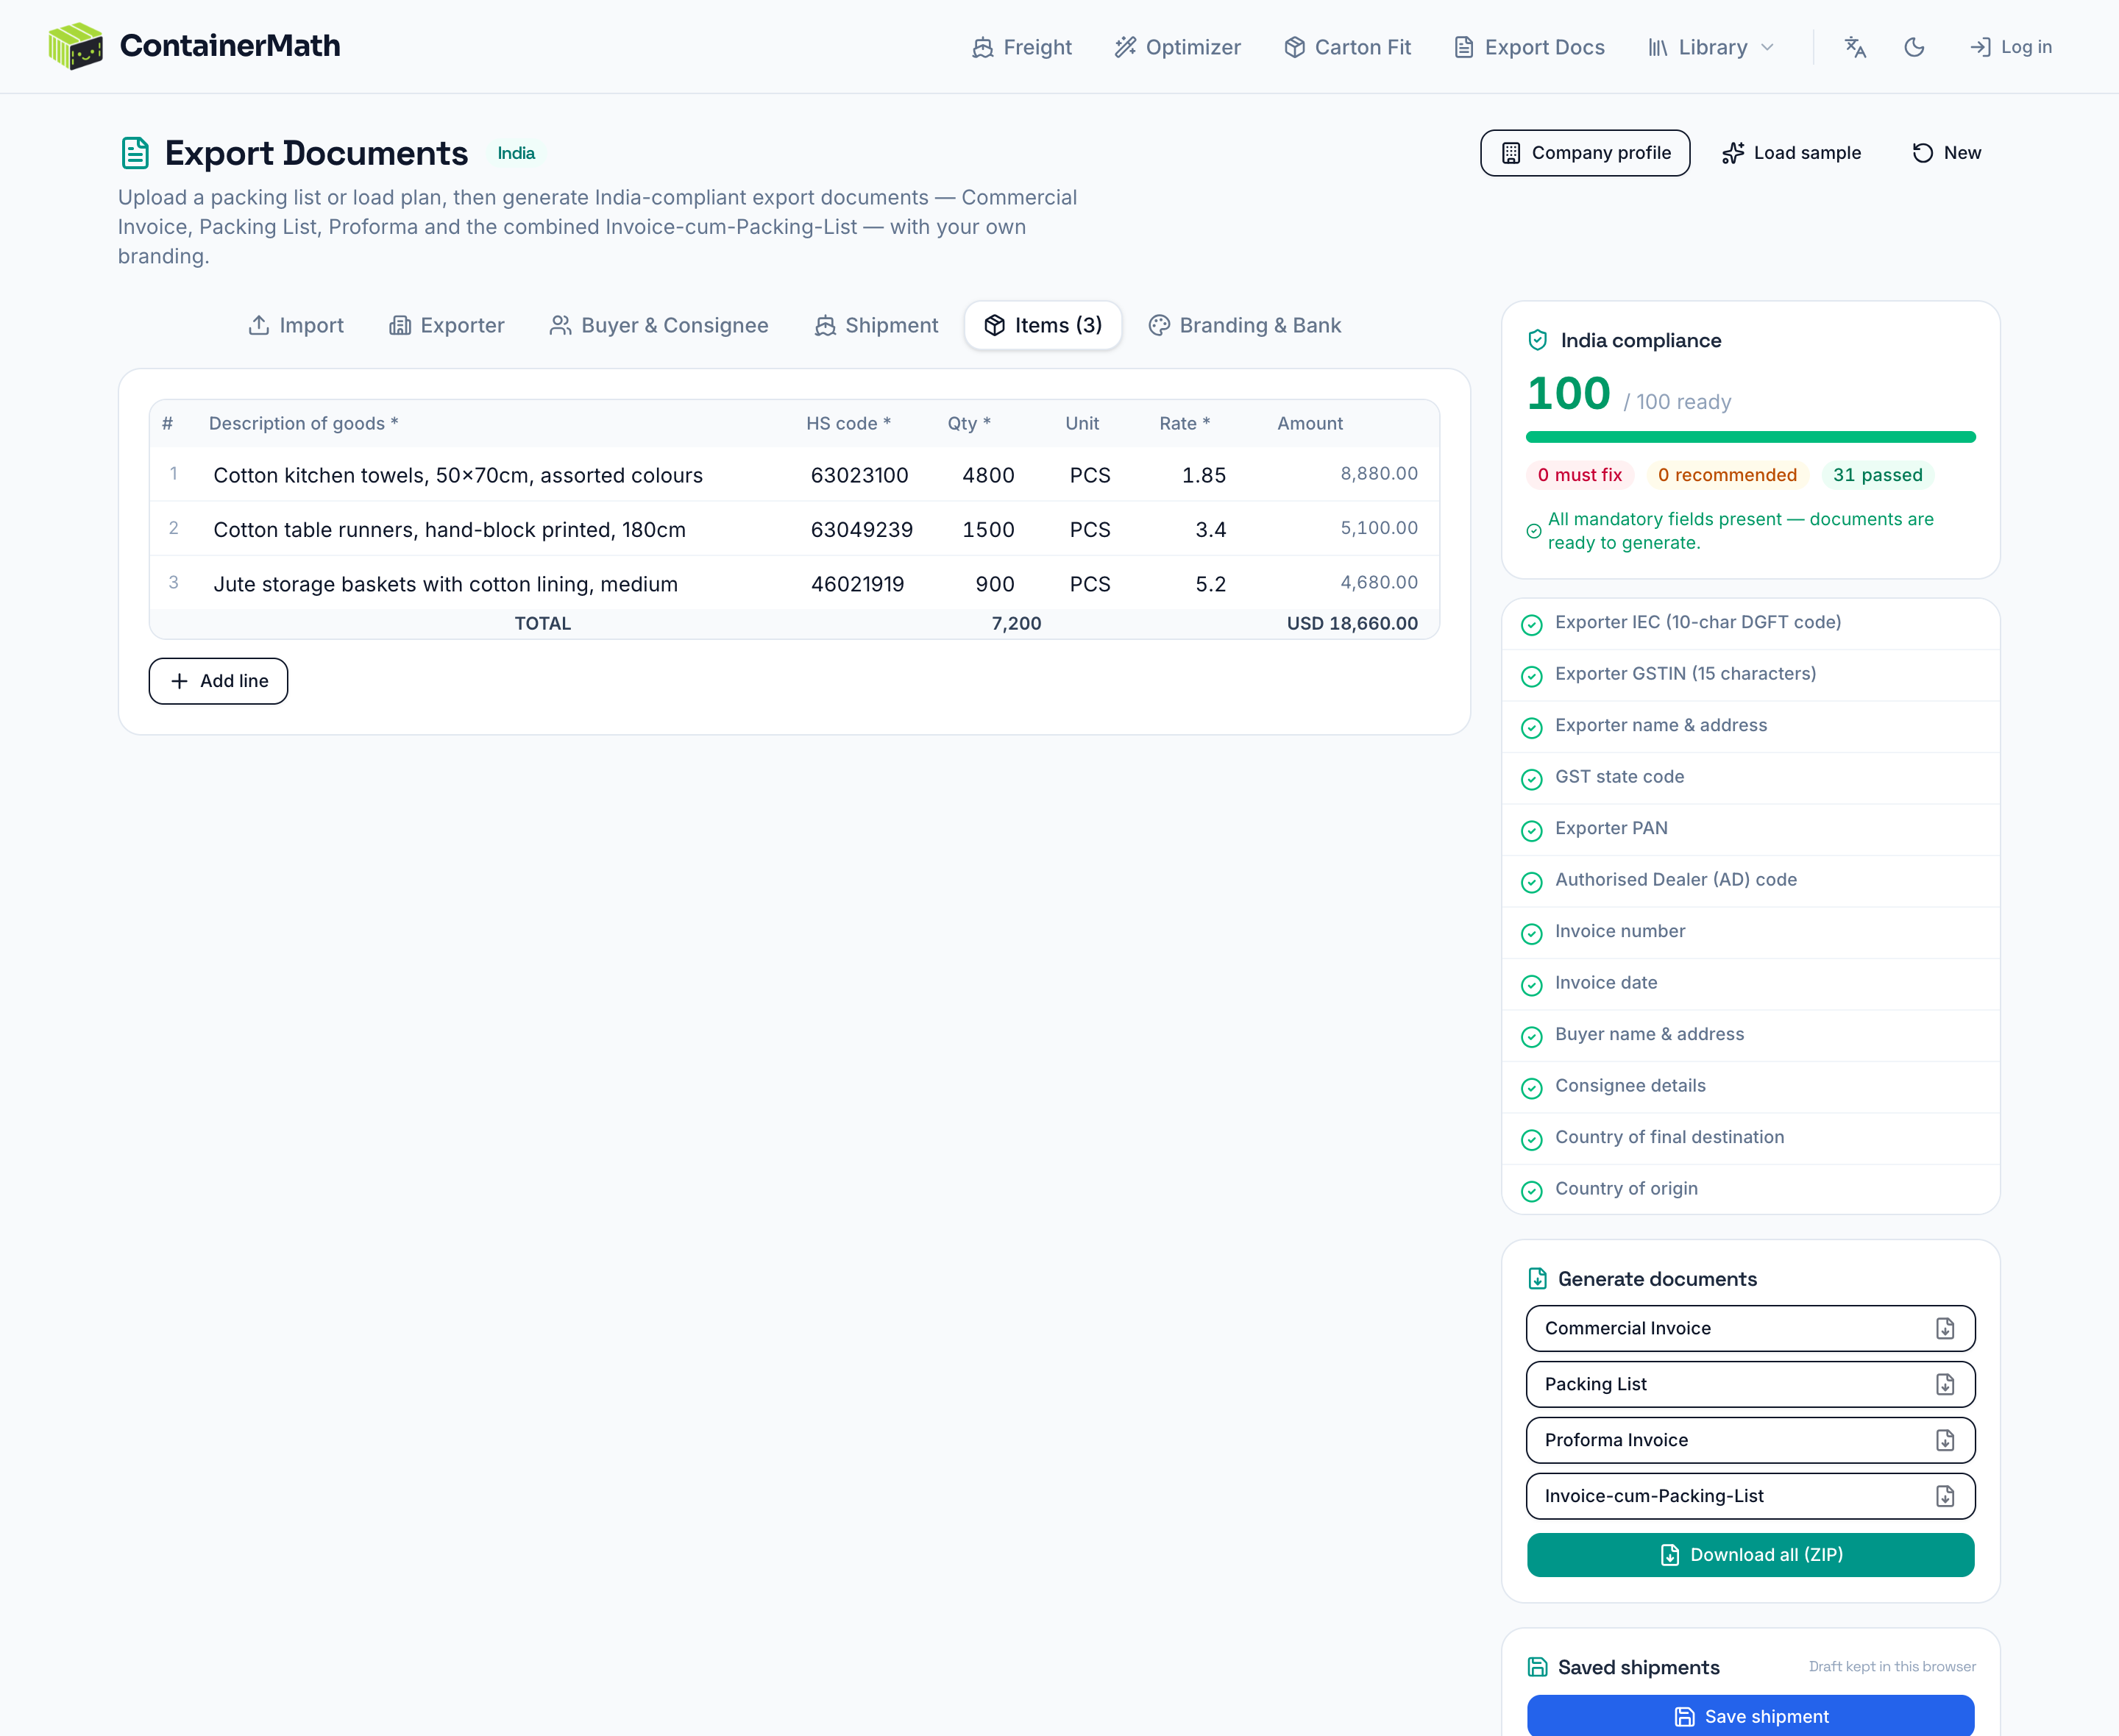This screenshot has width=2119, height=1736.
Task: Click total amount USD 18,660.00
Action: click(x=1352, y=623)
